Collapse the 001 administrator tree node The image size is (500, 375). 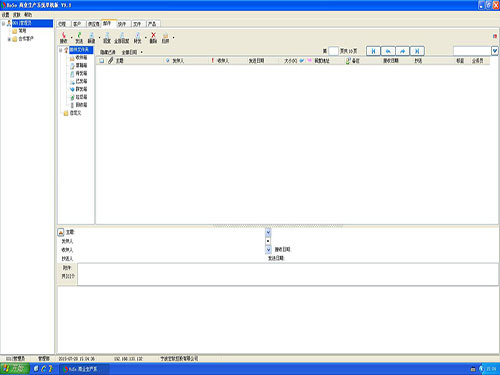pyautogui.click(x=3, y=23)
